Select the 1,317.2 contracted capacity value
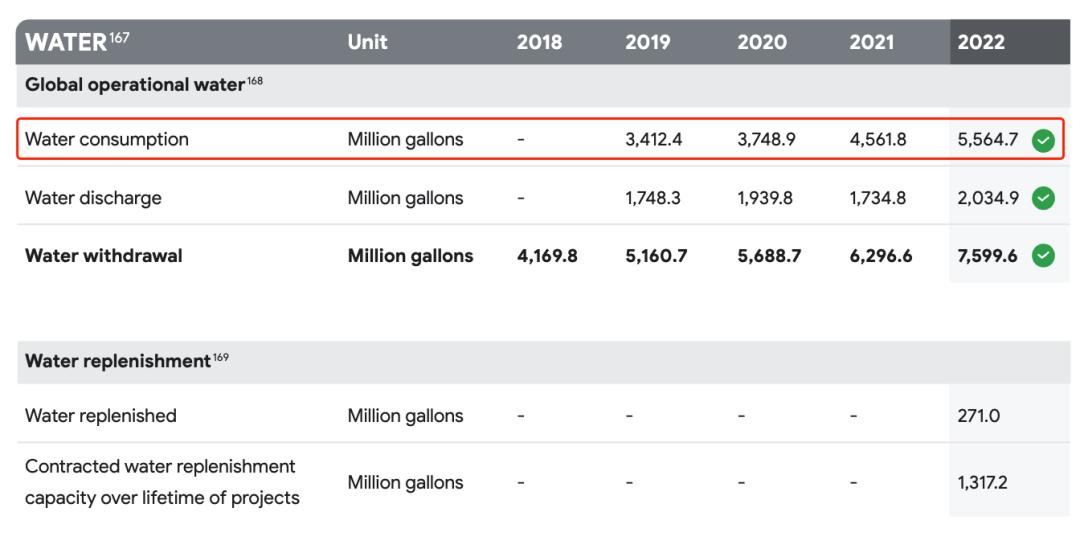 point(982,482)
